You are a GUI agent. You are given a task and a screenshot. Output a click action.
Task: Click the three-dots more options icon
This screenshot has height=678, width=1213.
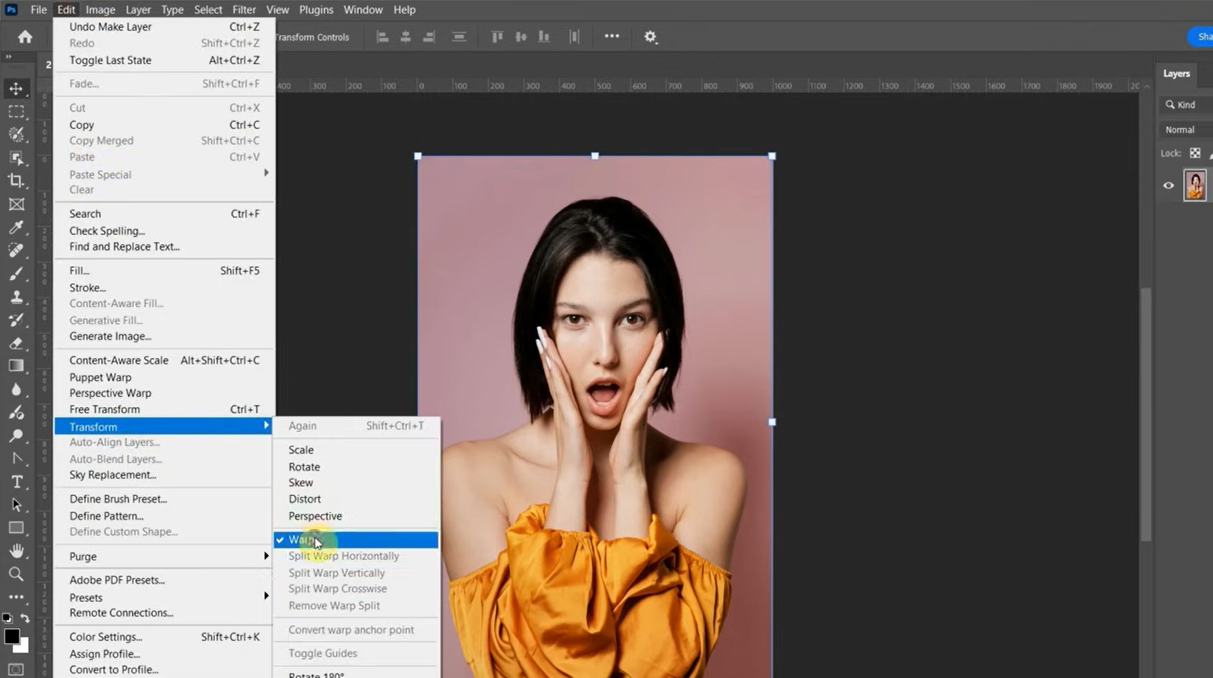[612, 36]
